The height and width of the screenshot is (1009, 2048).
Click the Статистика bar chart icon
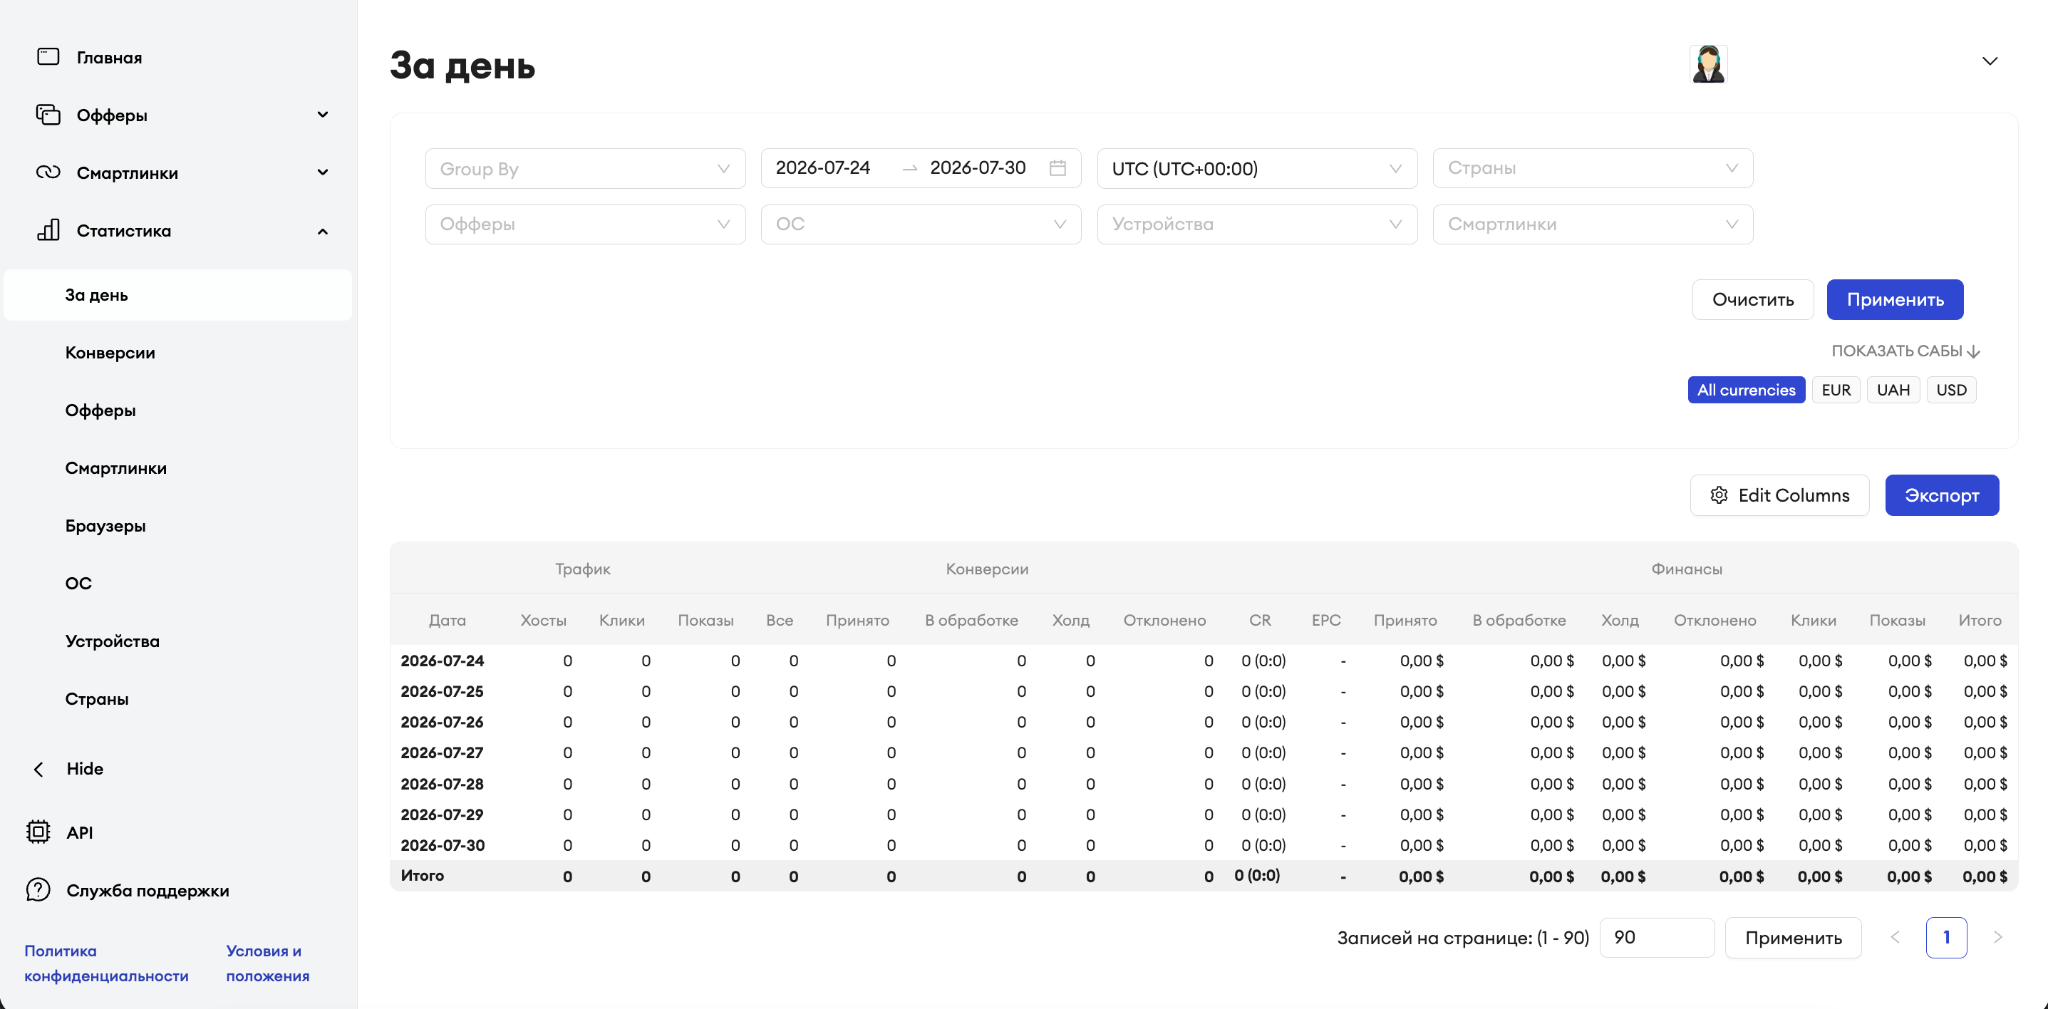pos(48,230)
